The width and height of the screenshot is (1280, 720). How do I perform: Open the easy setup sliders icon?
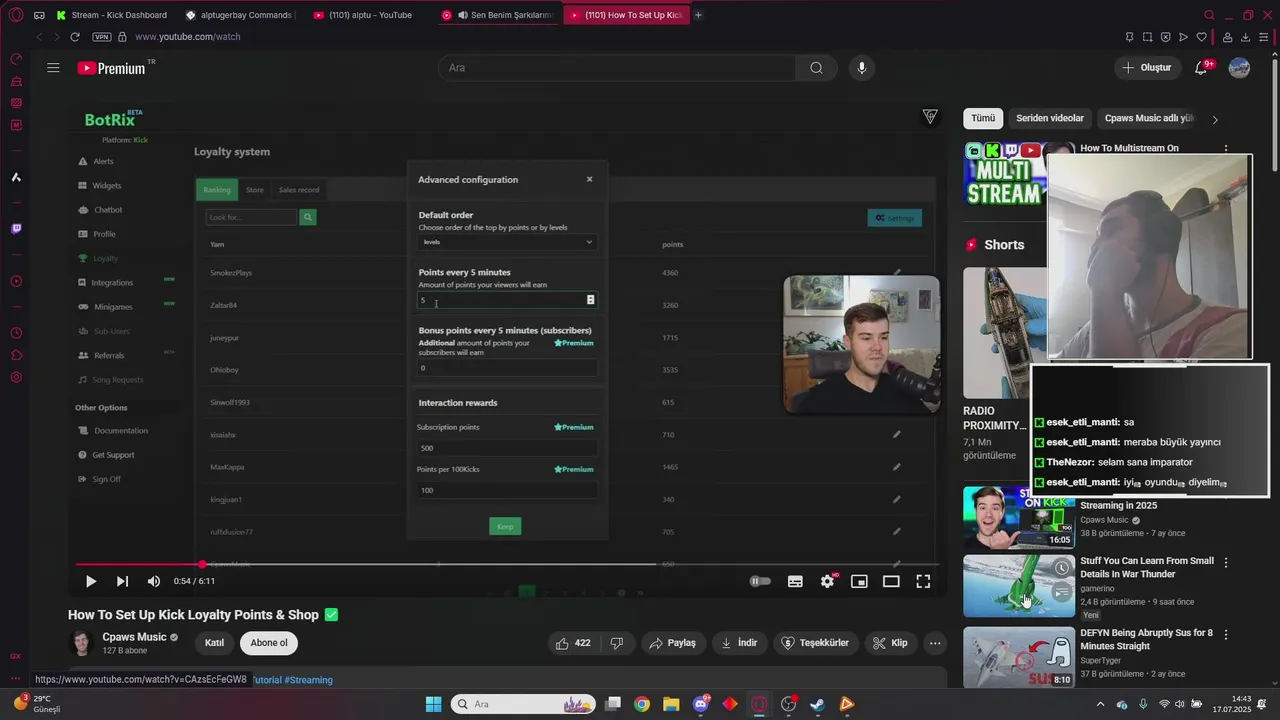pos(1264,37)
